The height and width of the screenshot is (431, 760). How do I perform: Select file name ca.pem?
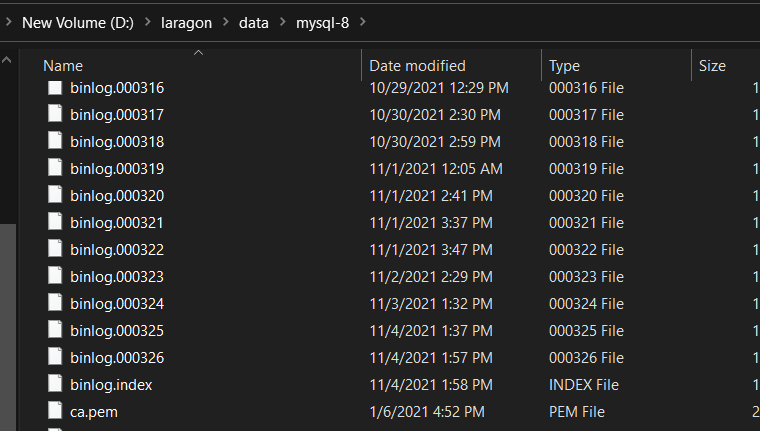click(94, 412)
